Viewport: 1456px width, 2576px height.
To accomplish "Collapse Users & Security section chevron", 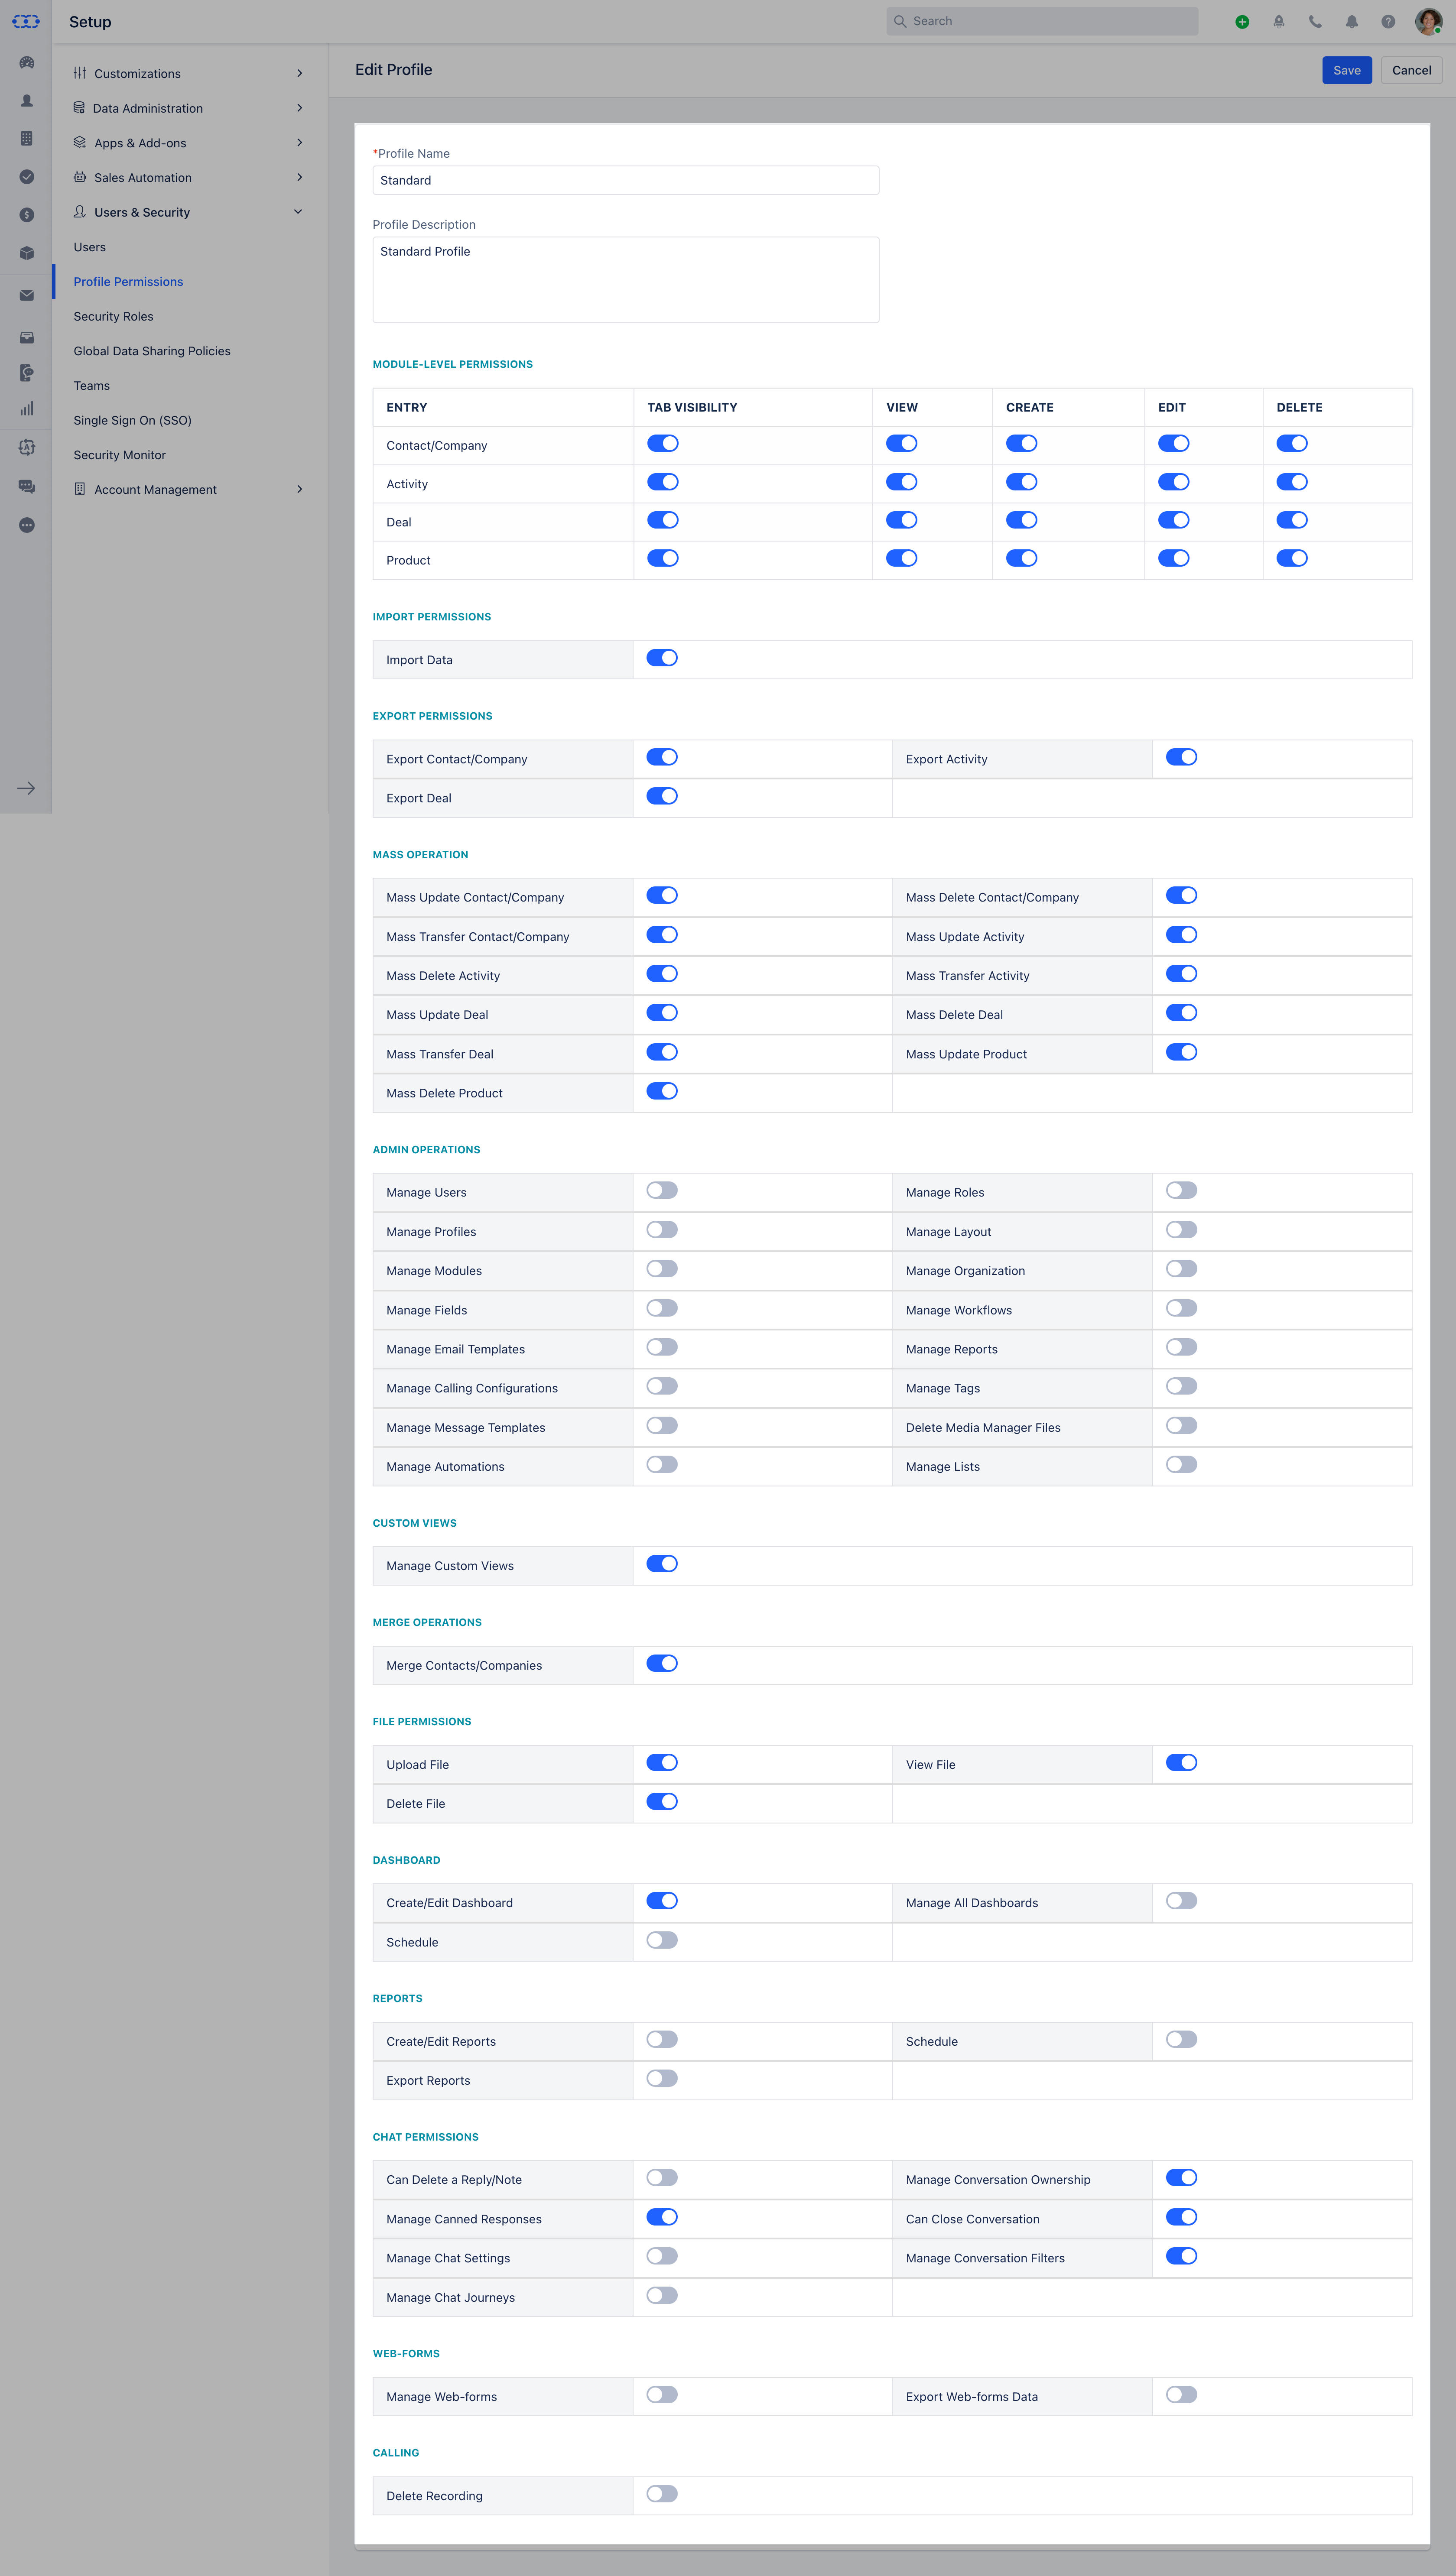I will [298, 212].
